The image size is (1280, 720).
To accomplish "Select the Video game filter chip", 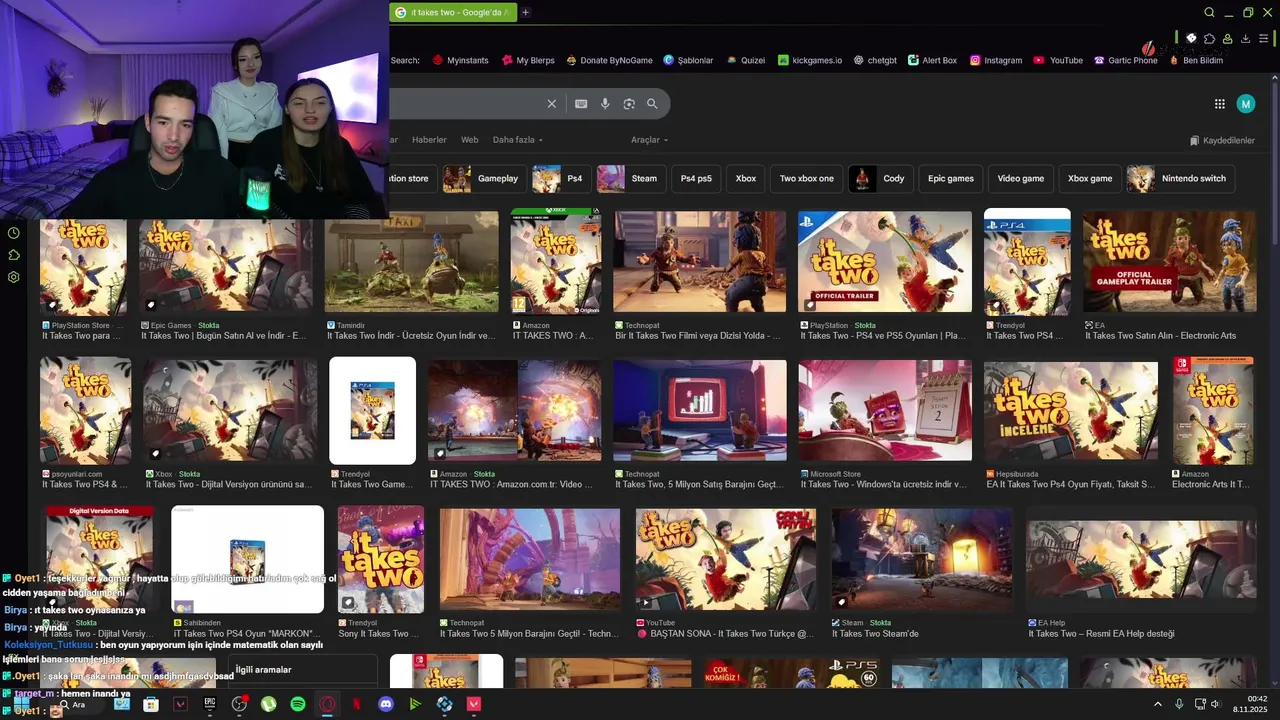I will [1021, 179].
